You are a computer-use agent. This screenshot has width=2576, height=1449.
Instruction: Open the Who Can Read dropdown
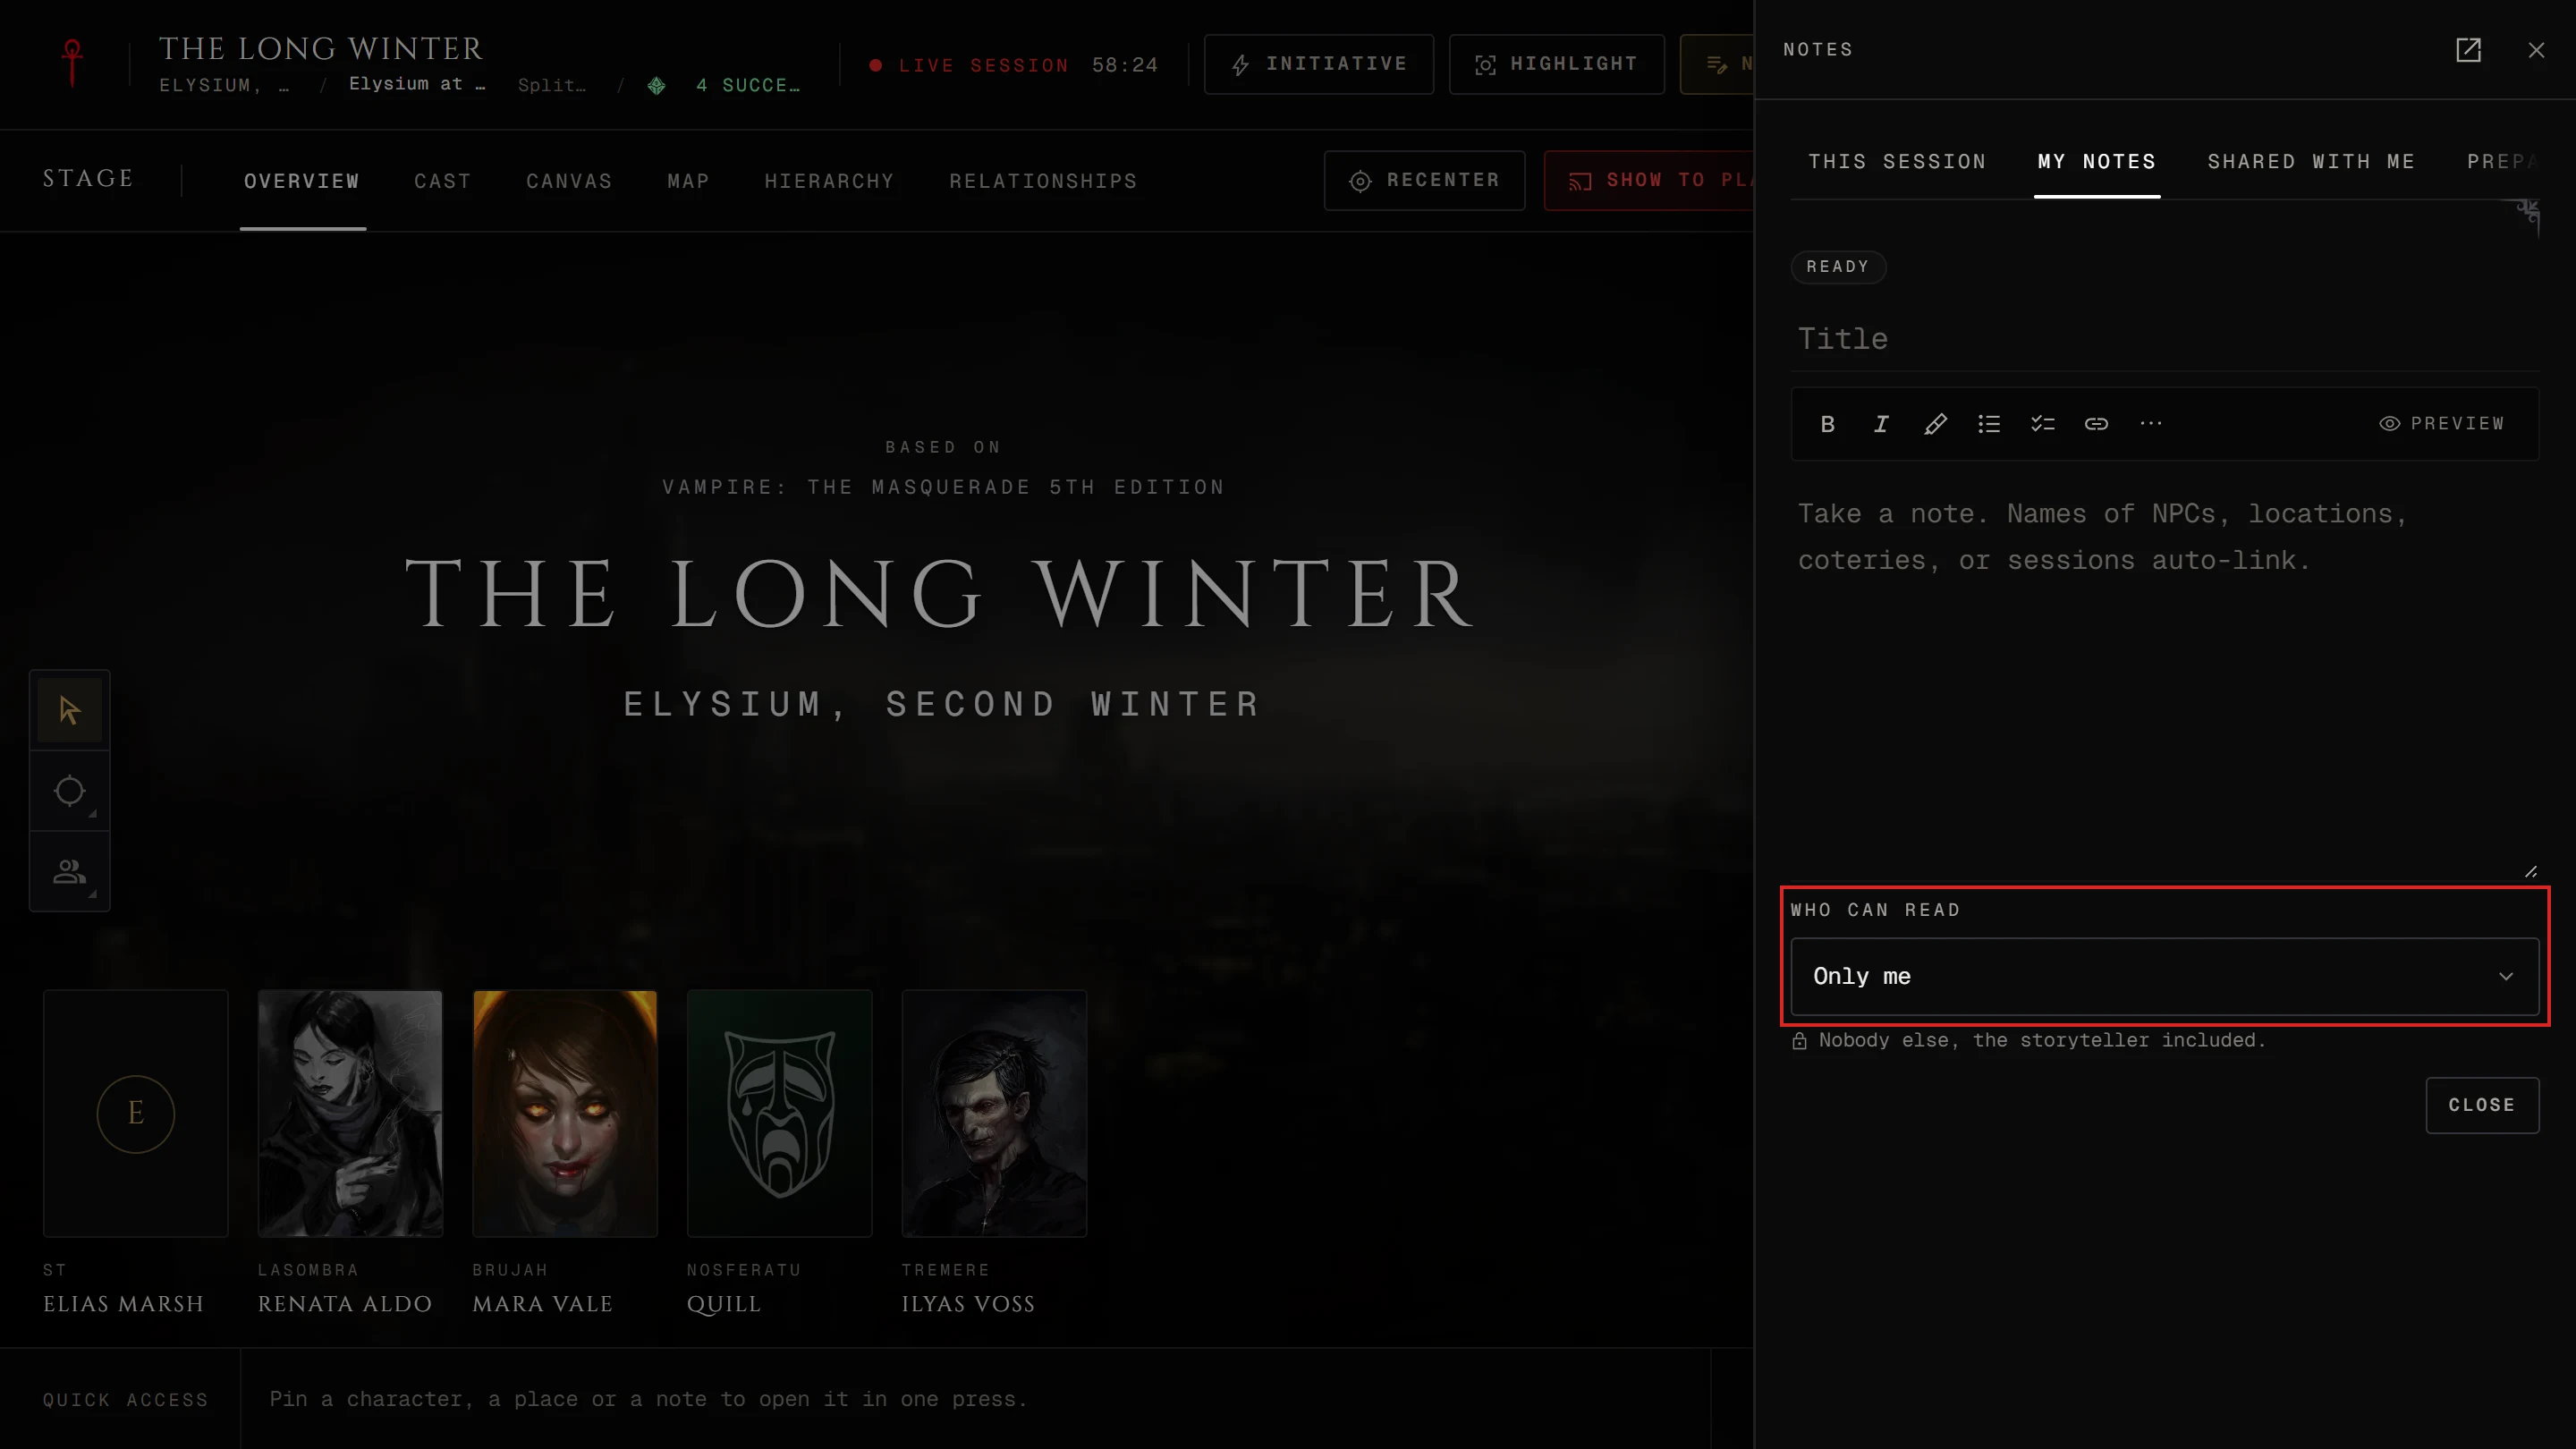pyautogui.click(x=2165, y=976)
